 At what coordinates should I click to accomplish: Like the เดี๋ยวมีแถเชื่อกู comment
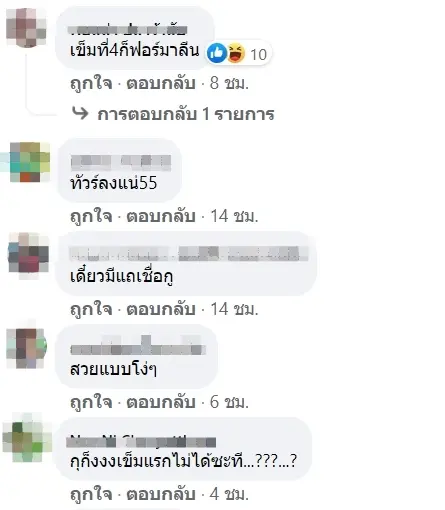click(x=91, y=309)
